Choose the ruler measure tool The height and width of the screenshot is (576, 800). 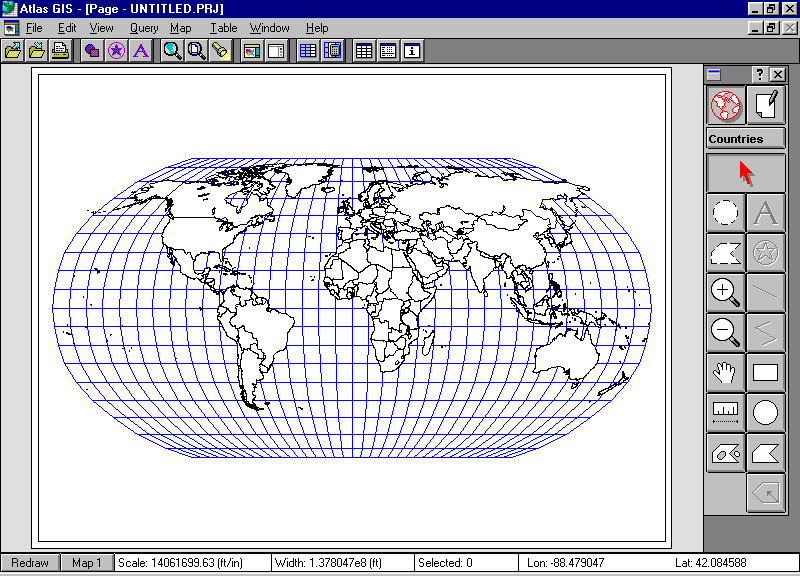[725, 412]
